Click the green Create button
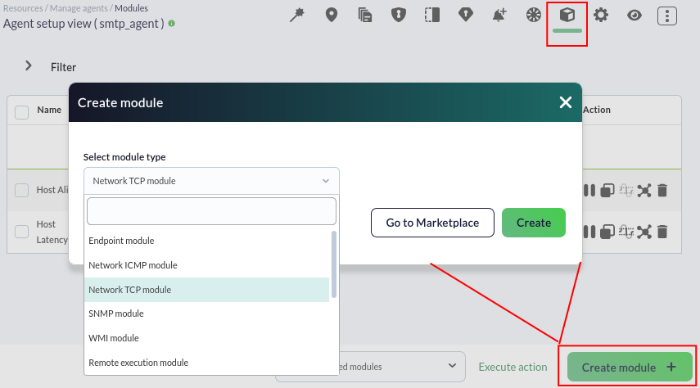This screenshot has height=388, width=700. coord(533,223)
